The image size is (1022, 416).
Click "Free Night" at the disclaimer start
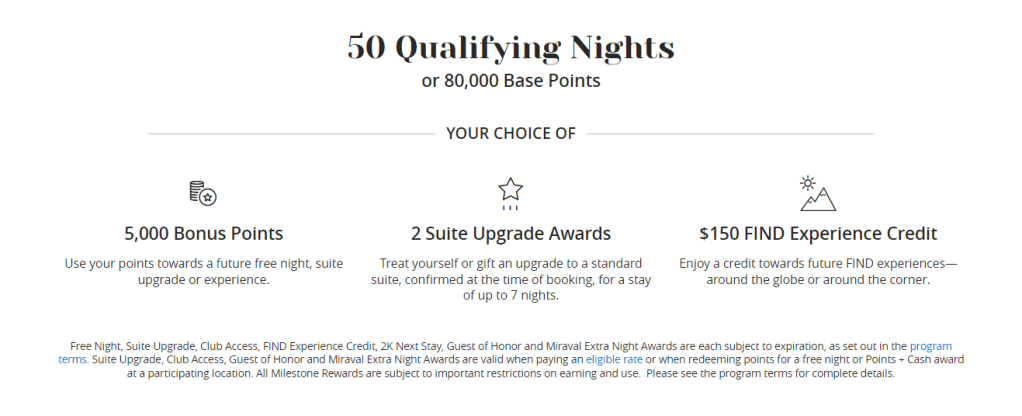(x=96, y=344)
